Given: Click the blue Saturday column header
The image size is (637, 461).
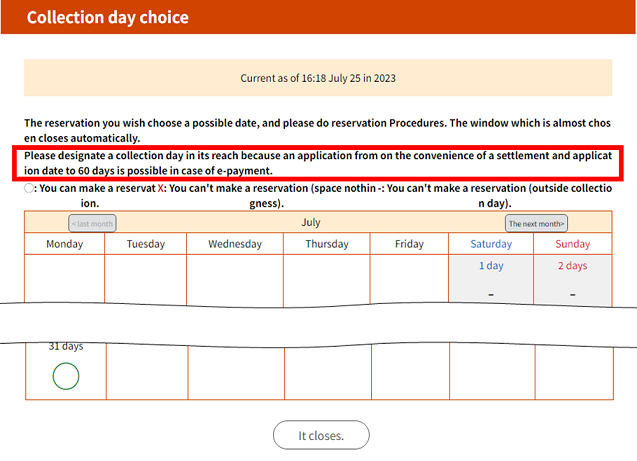Looking at the screenshot, I should tap(491, 244).
